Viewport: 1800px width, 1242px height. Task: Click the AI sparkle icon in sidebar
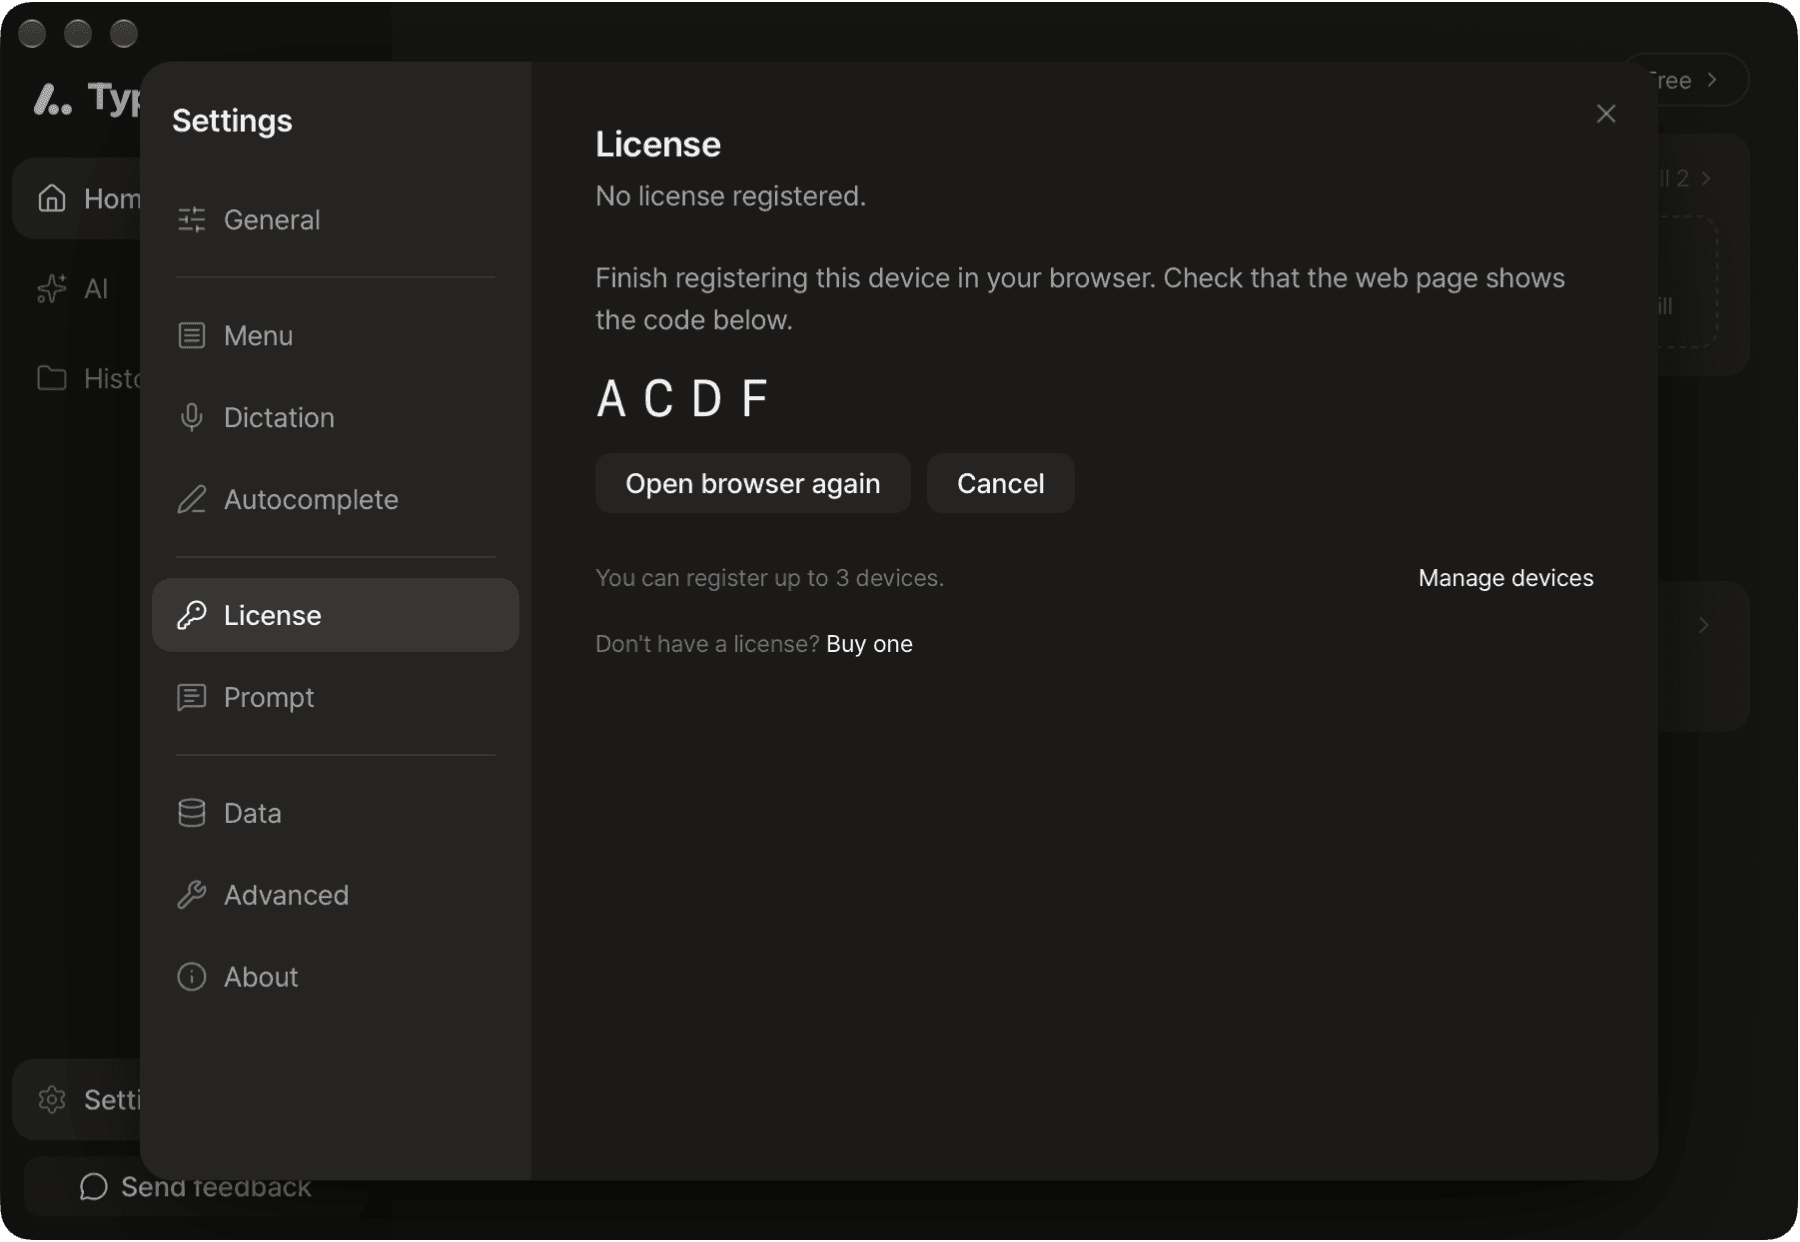tap(52, 289)
